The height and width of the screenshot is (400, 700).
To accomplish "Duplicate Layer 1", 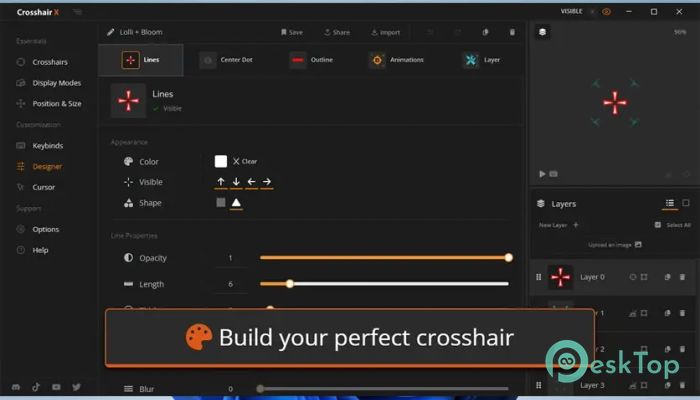I will [x=667, y=313].
